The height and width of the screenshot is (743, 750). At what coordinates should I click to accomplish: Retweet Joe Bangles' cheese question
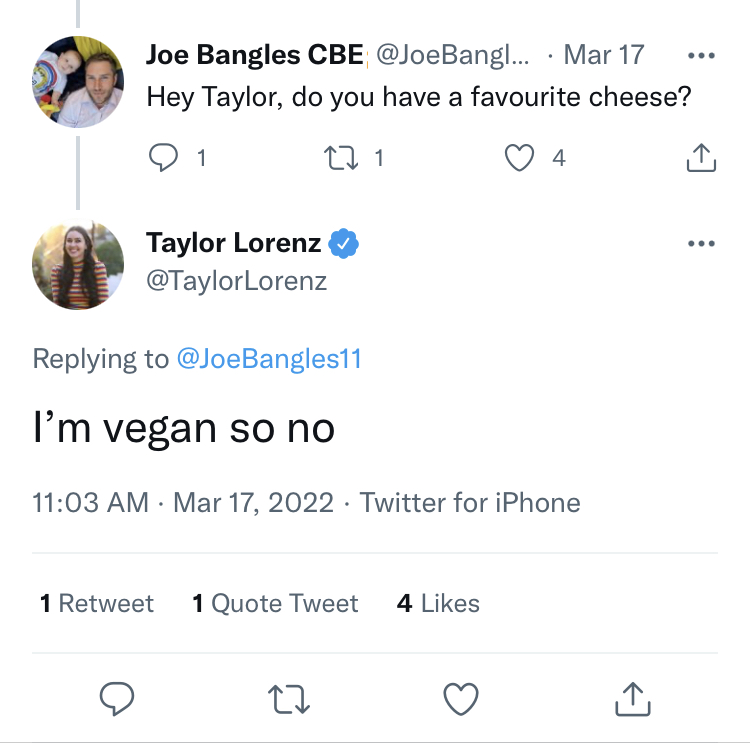click(x=341, y=158)
